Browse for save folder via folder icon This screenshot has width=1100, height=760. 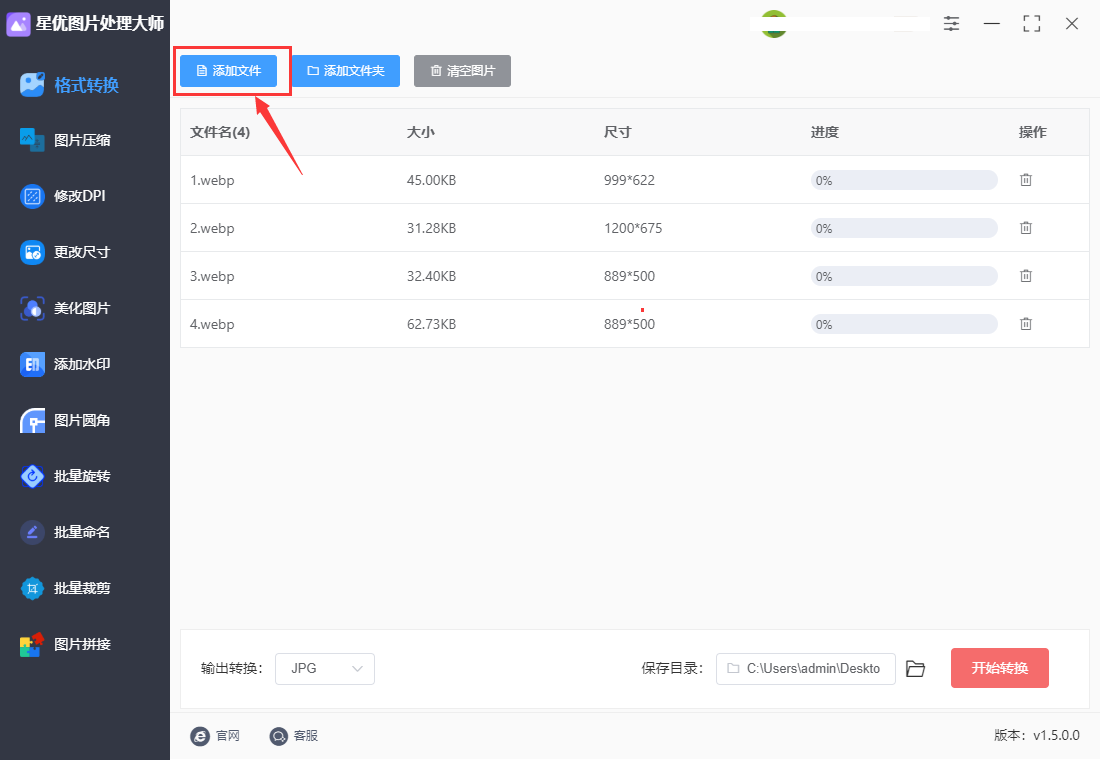click(x=915, y=669)
